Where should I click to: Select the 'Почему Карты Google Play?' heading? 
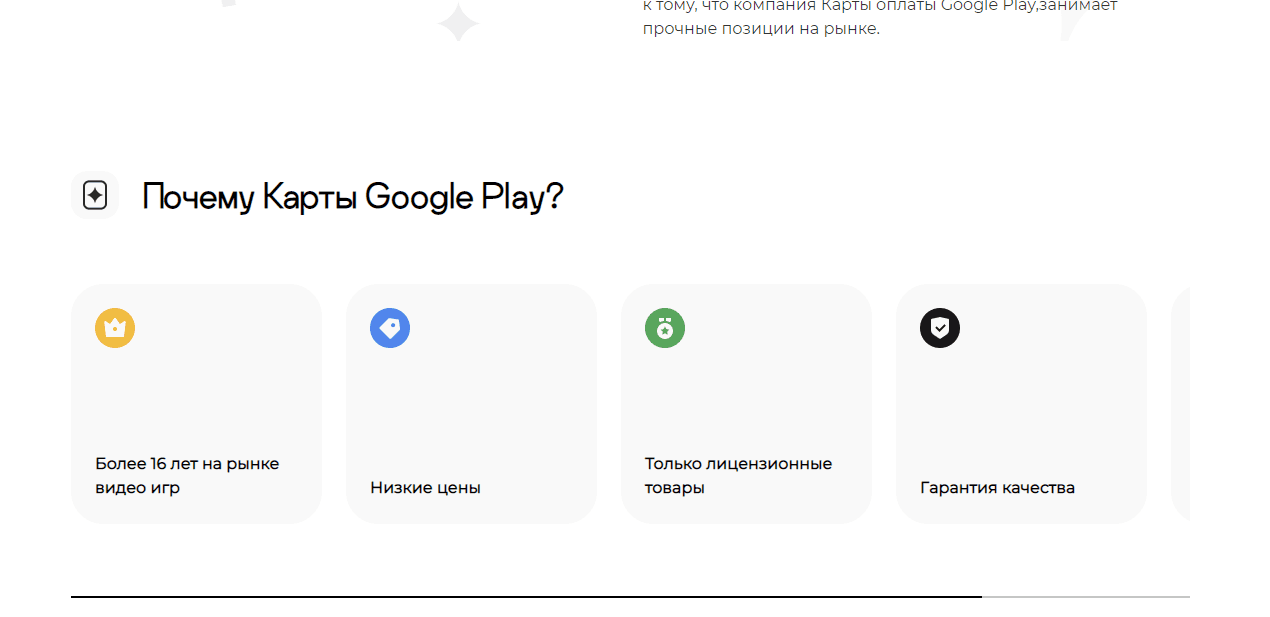point(353,197)
